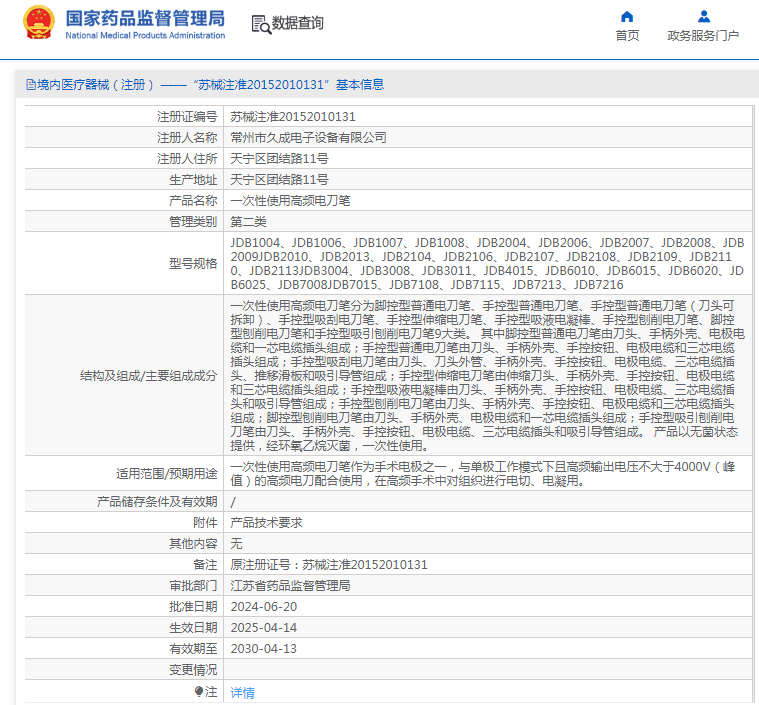This screenshot has width=759, height=705.
Task: Click the 注册证编号 row label
Action: [187, 117]
